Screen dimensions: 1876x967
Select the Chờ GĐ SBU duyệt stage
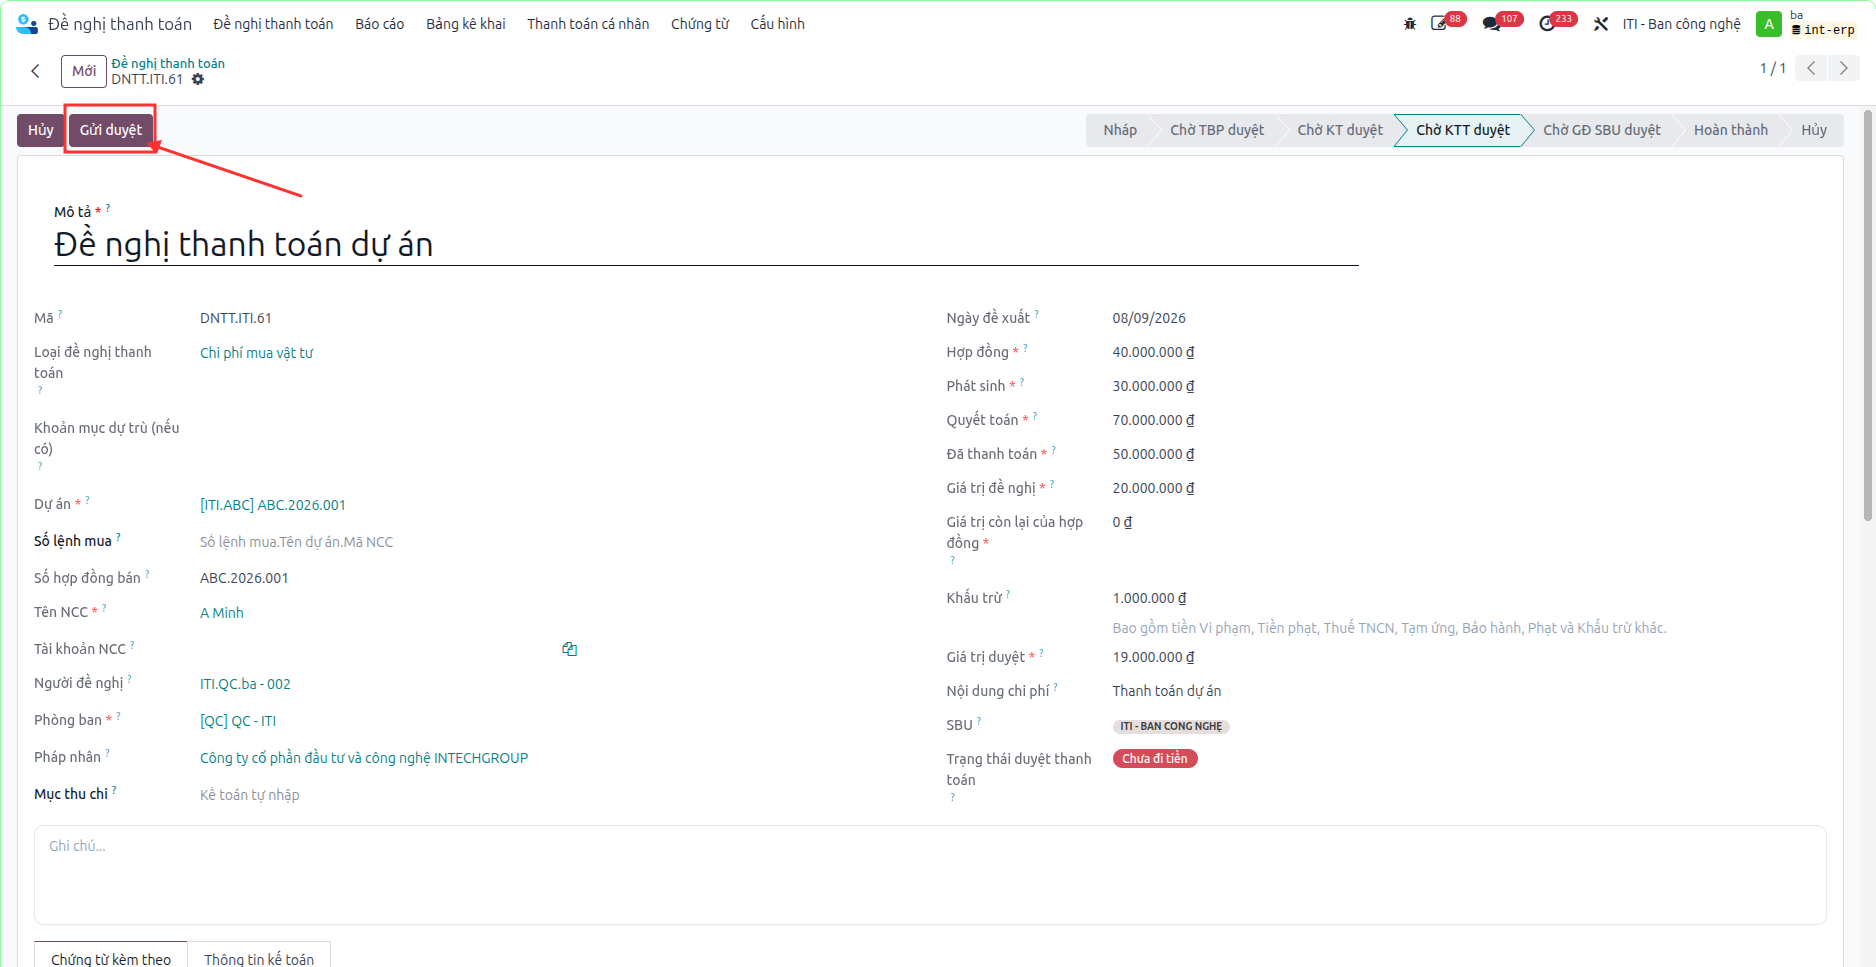(x=1601, y=130)
